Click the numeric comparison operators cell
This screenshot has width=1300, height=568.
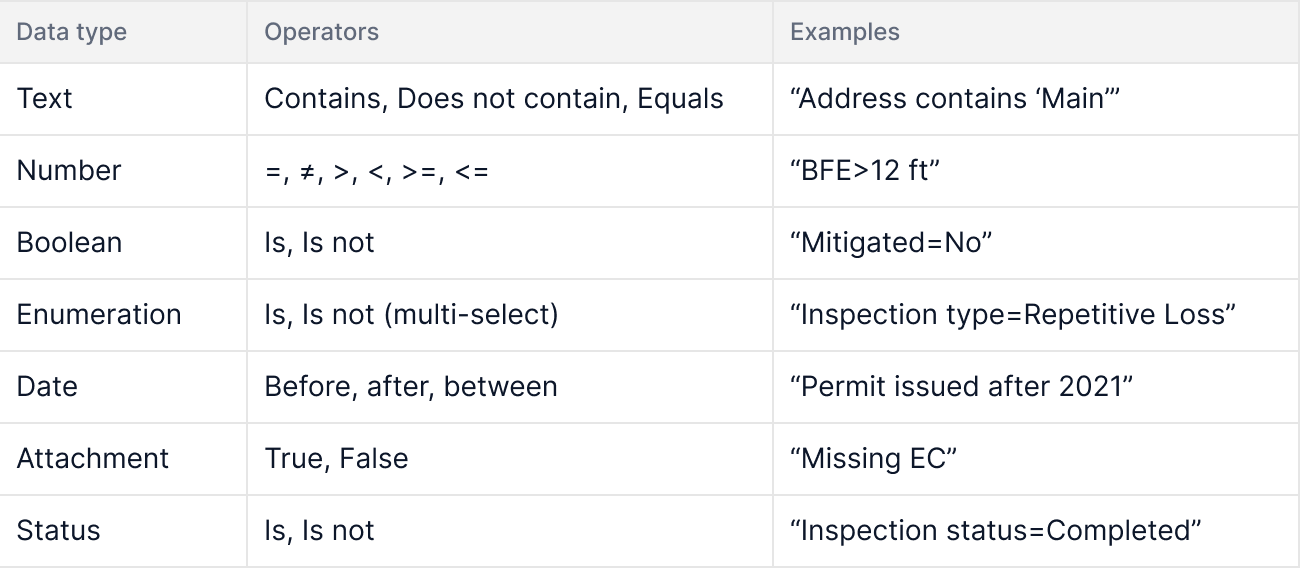377,171
